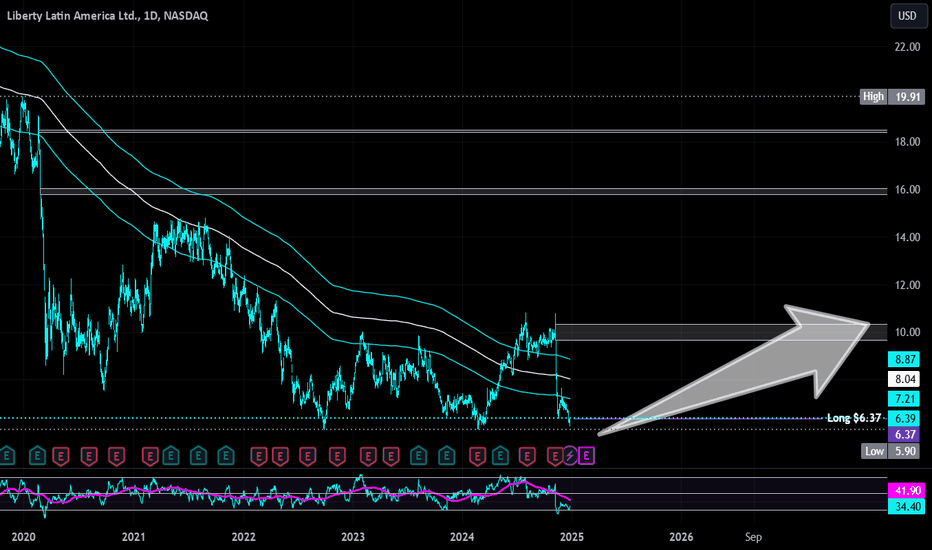932x550 pixels.
Task: Click the 14.00 price axis tick
Action: [x=907, y=237]
